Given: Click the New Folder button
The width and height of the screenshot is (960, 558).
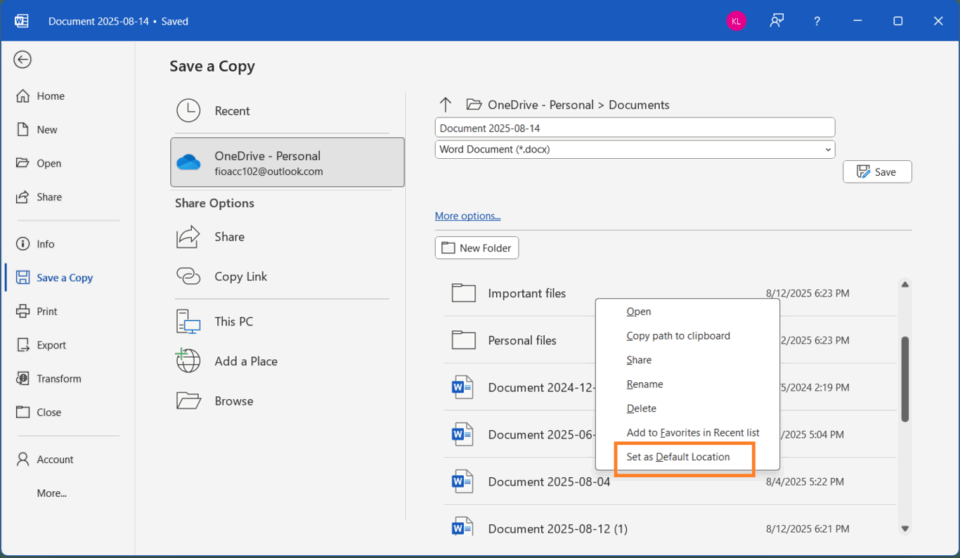Looking at the screenshot, I should [477, 248].
